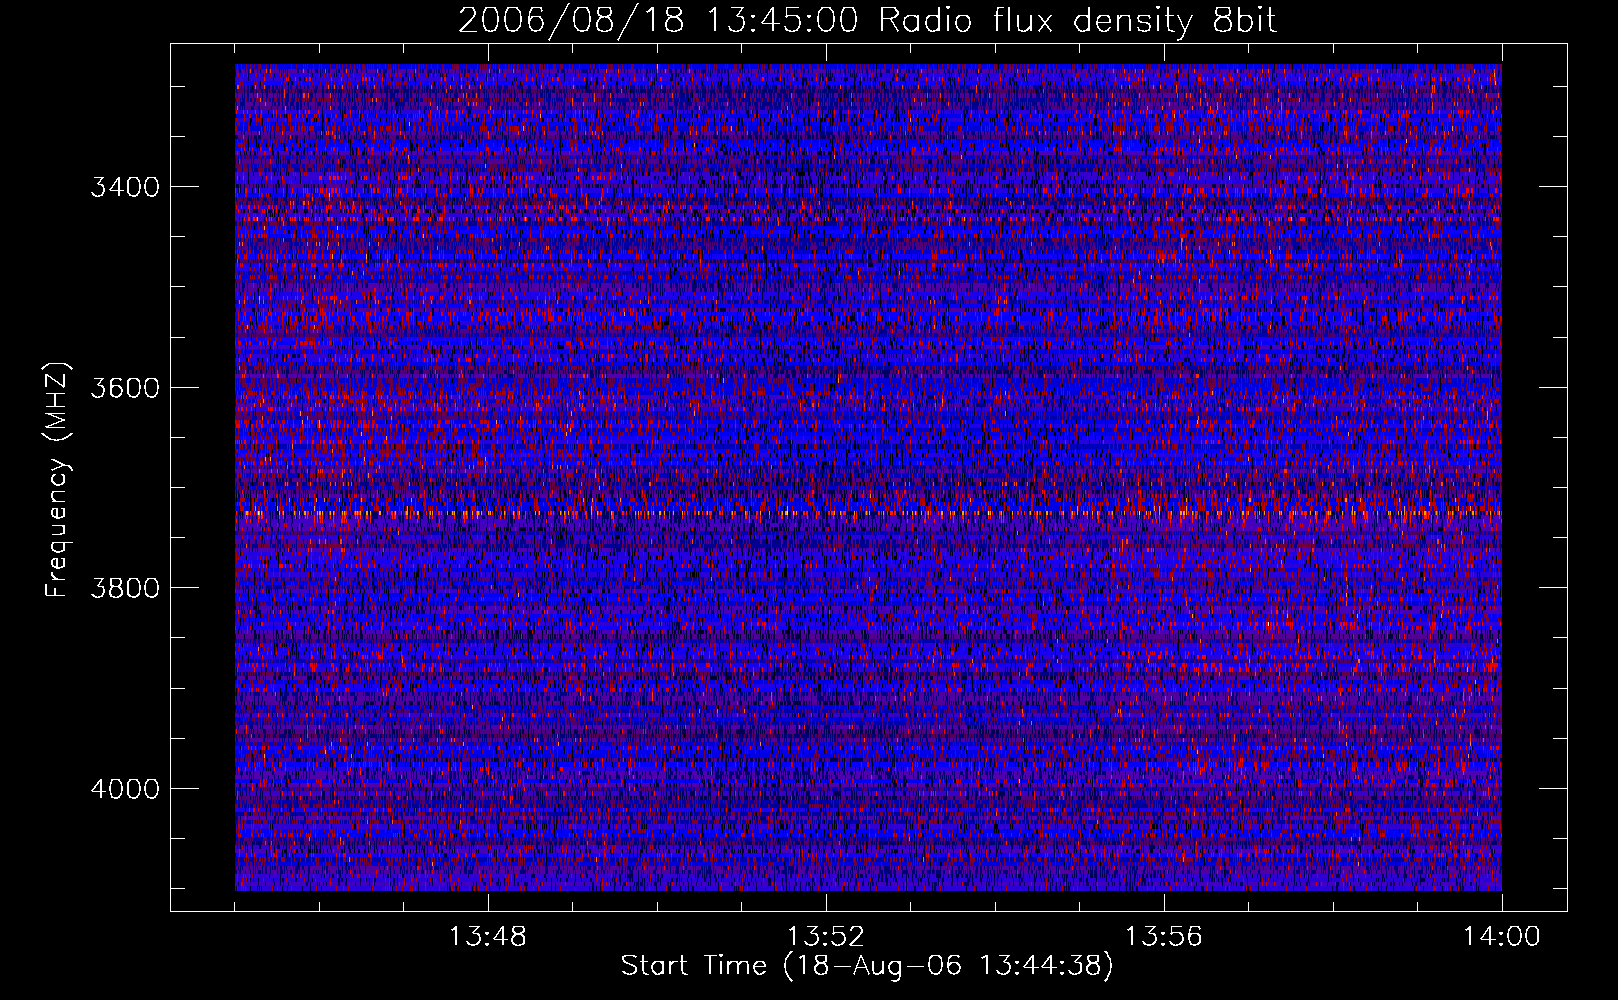The image size is (1618, 1000).
Task: Click the 'Frequency (MHZ)' y-axis label
Action: pyautogui.click(x=58, y=480)
